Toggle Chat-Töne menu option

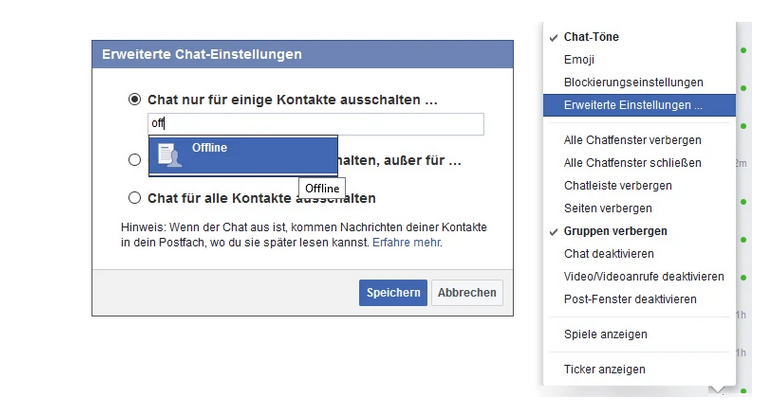coord(639,37)
